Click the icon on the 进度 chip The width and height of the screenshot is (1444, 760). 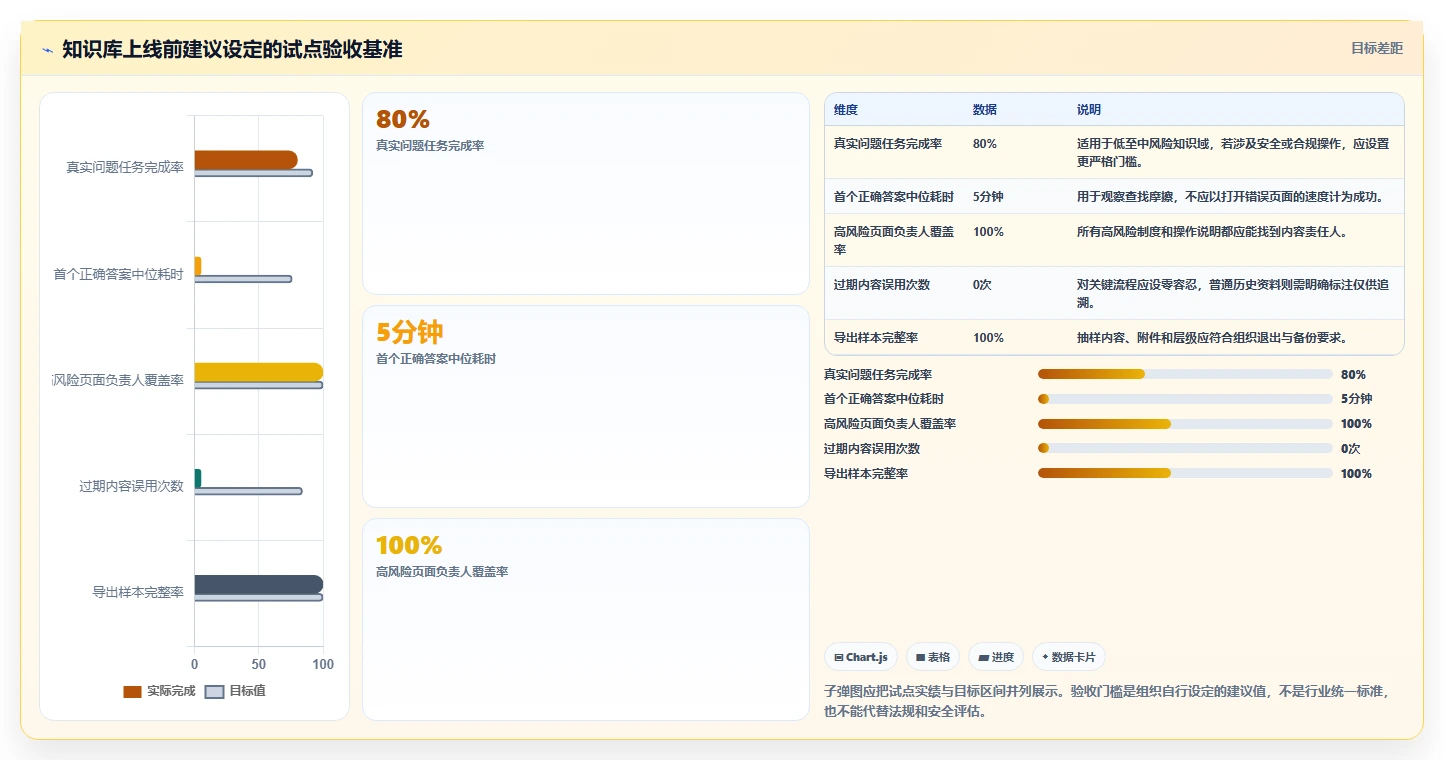point(983,657)
